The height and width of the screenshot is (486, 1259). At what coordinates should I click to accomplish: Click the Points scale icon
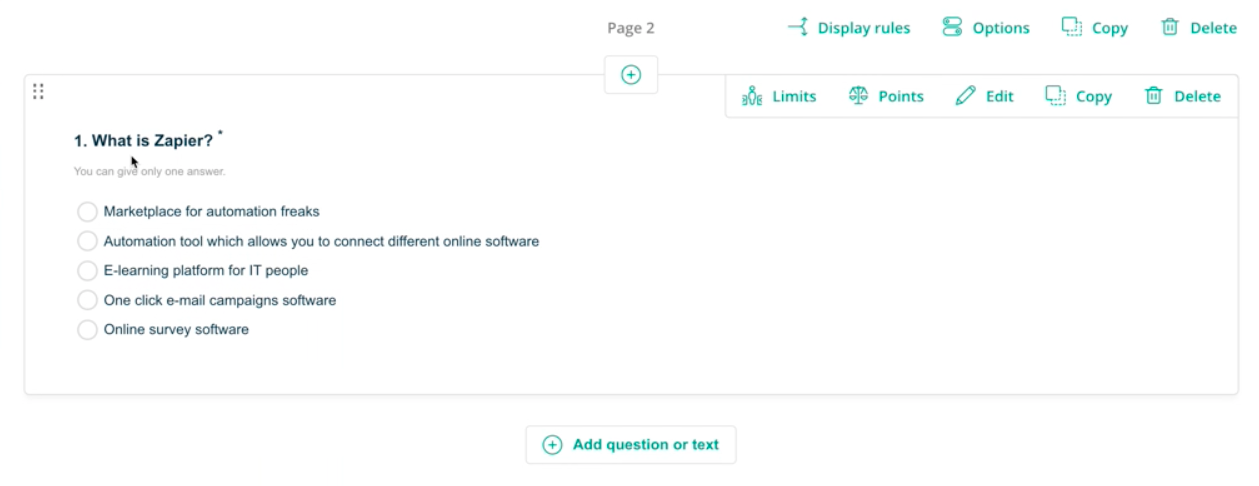tap(858, 96)
